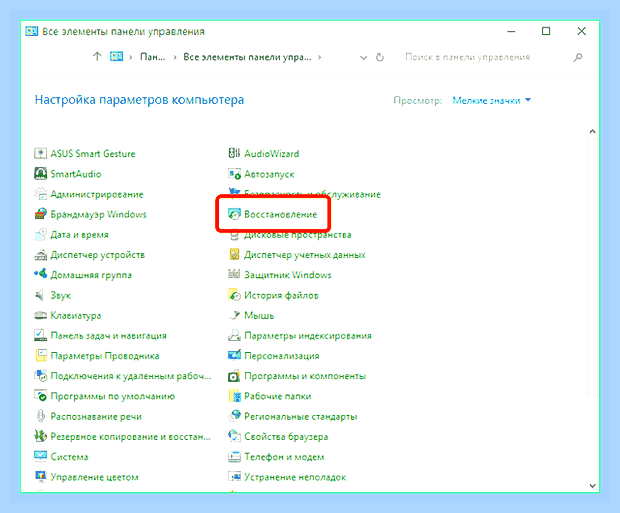Open the AudioWizard icon
This screenshot has width=620, height=513.
[234, 153]
